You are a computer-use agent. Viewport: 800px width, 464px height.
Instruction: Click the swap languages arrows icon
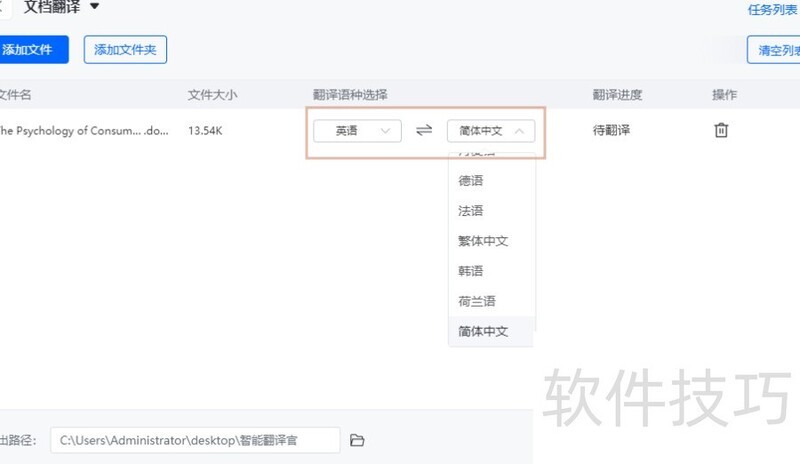pyautogui.click(x=424, y=131)
